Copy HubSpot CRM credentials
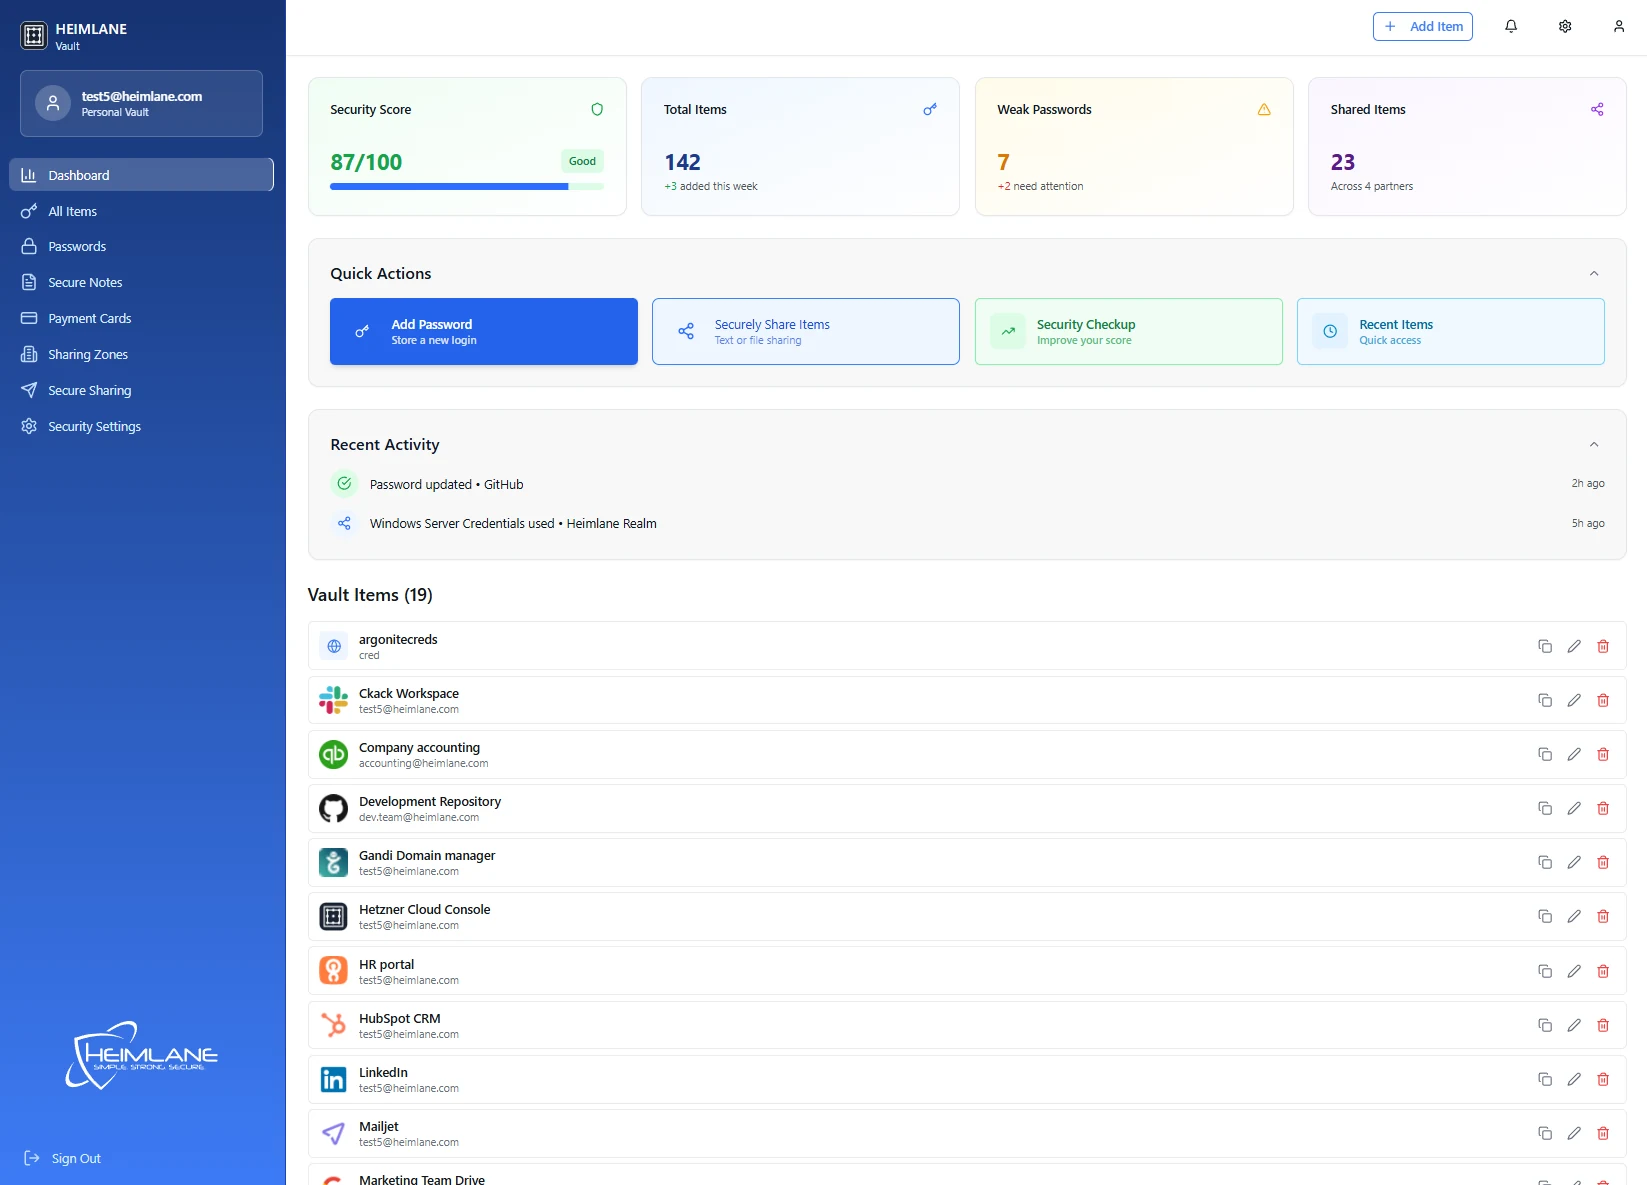Screen dimensions: 1647x1185 [x=1545, y=1025]
